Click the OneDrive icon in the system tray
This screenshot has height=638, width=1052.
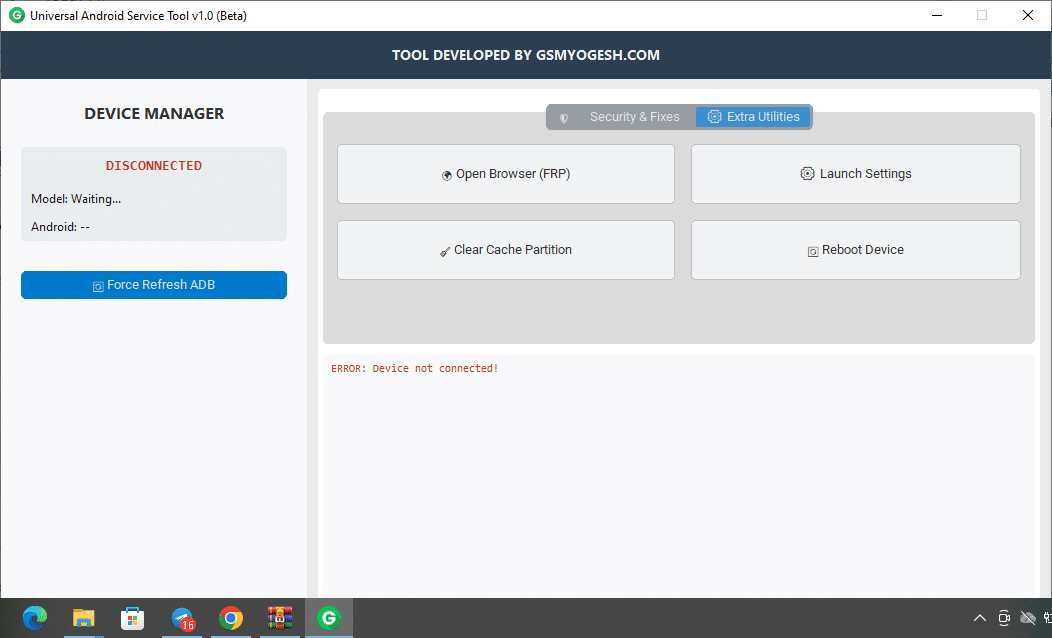(1027, 618)
